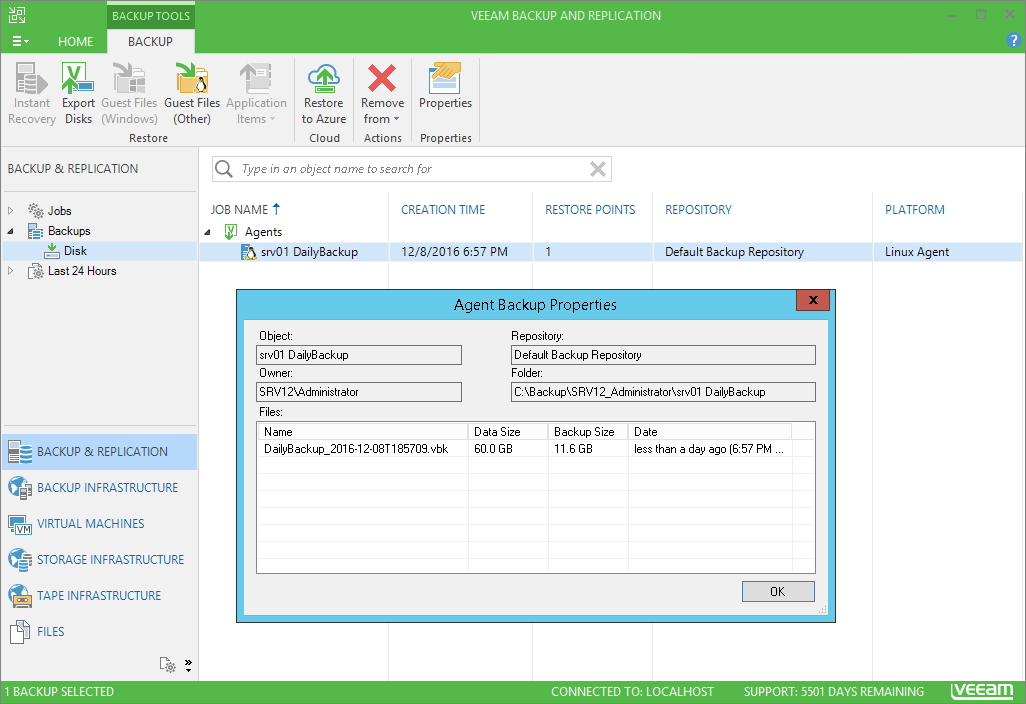Open BACKUP INFRASTRUCTURE view
This screenshot has height=704, width=1026.
tap(99, 487)
